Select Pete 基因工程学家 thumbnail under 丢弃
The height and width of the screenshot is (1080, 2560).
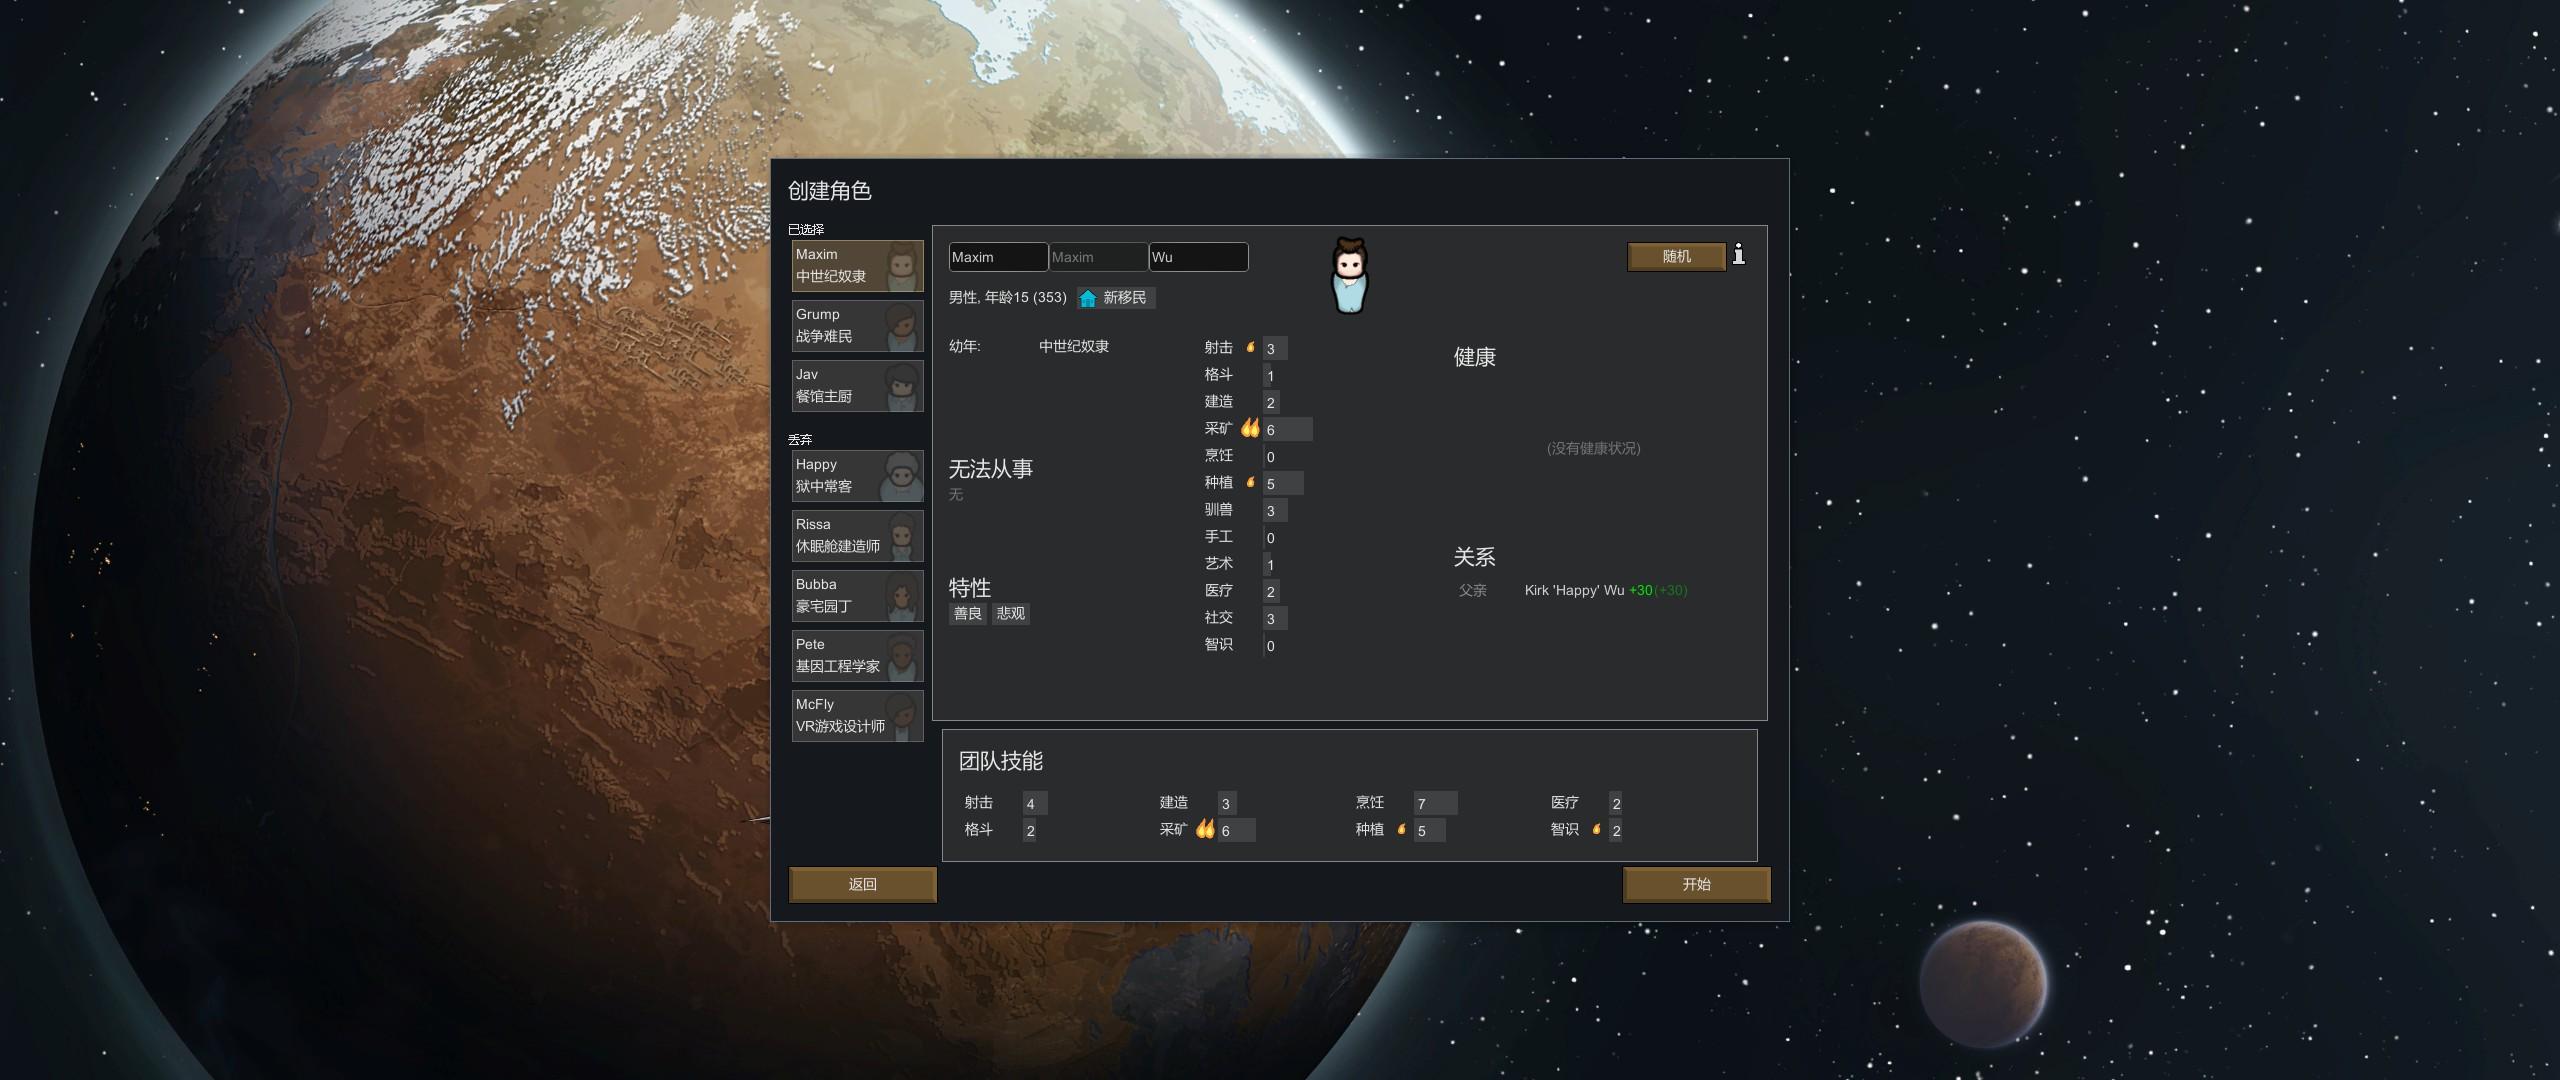[x=857, y=655]
